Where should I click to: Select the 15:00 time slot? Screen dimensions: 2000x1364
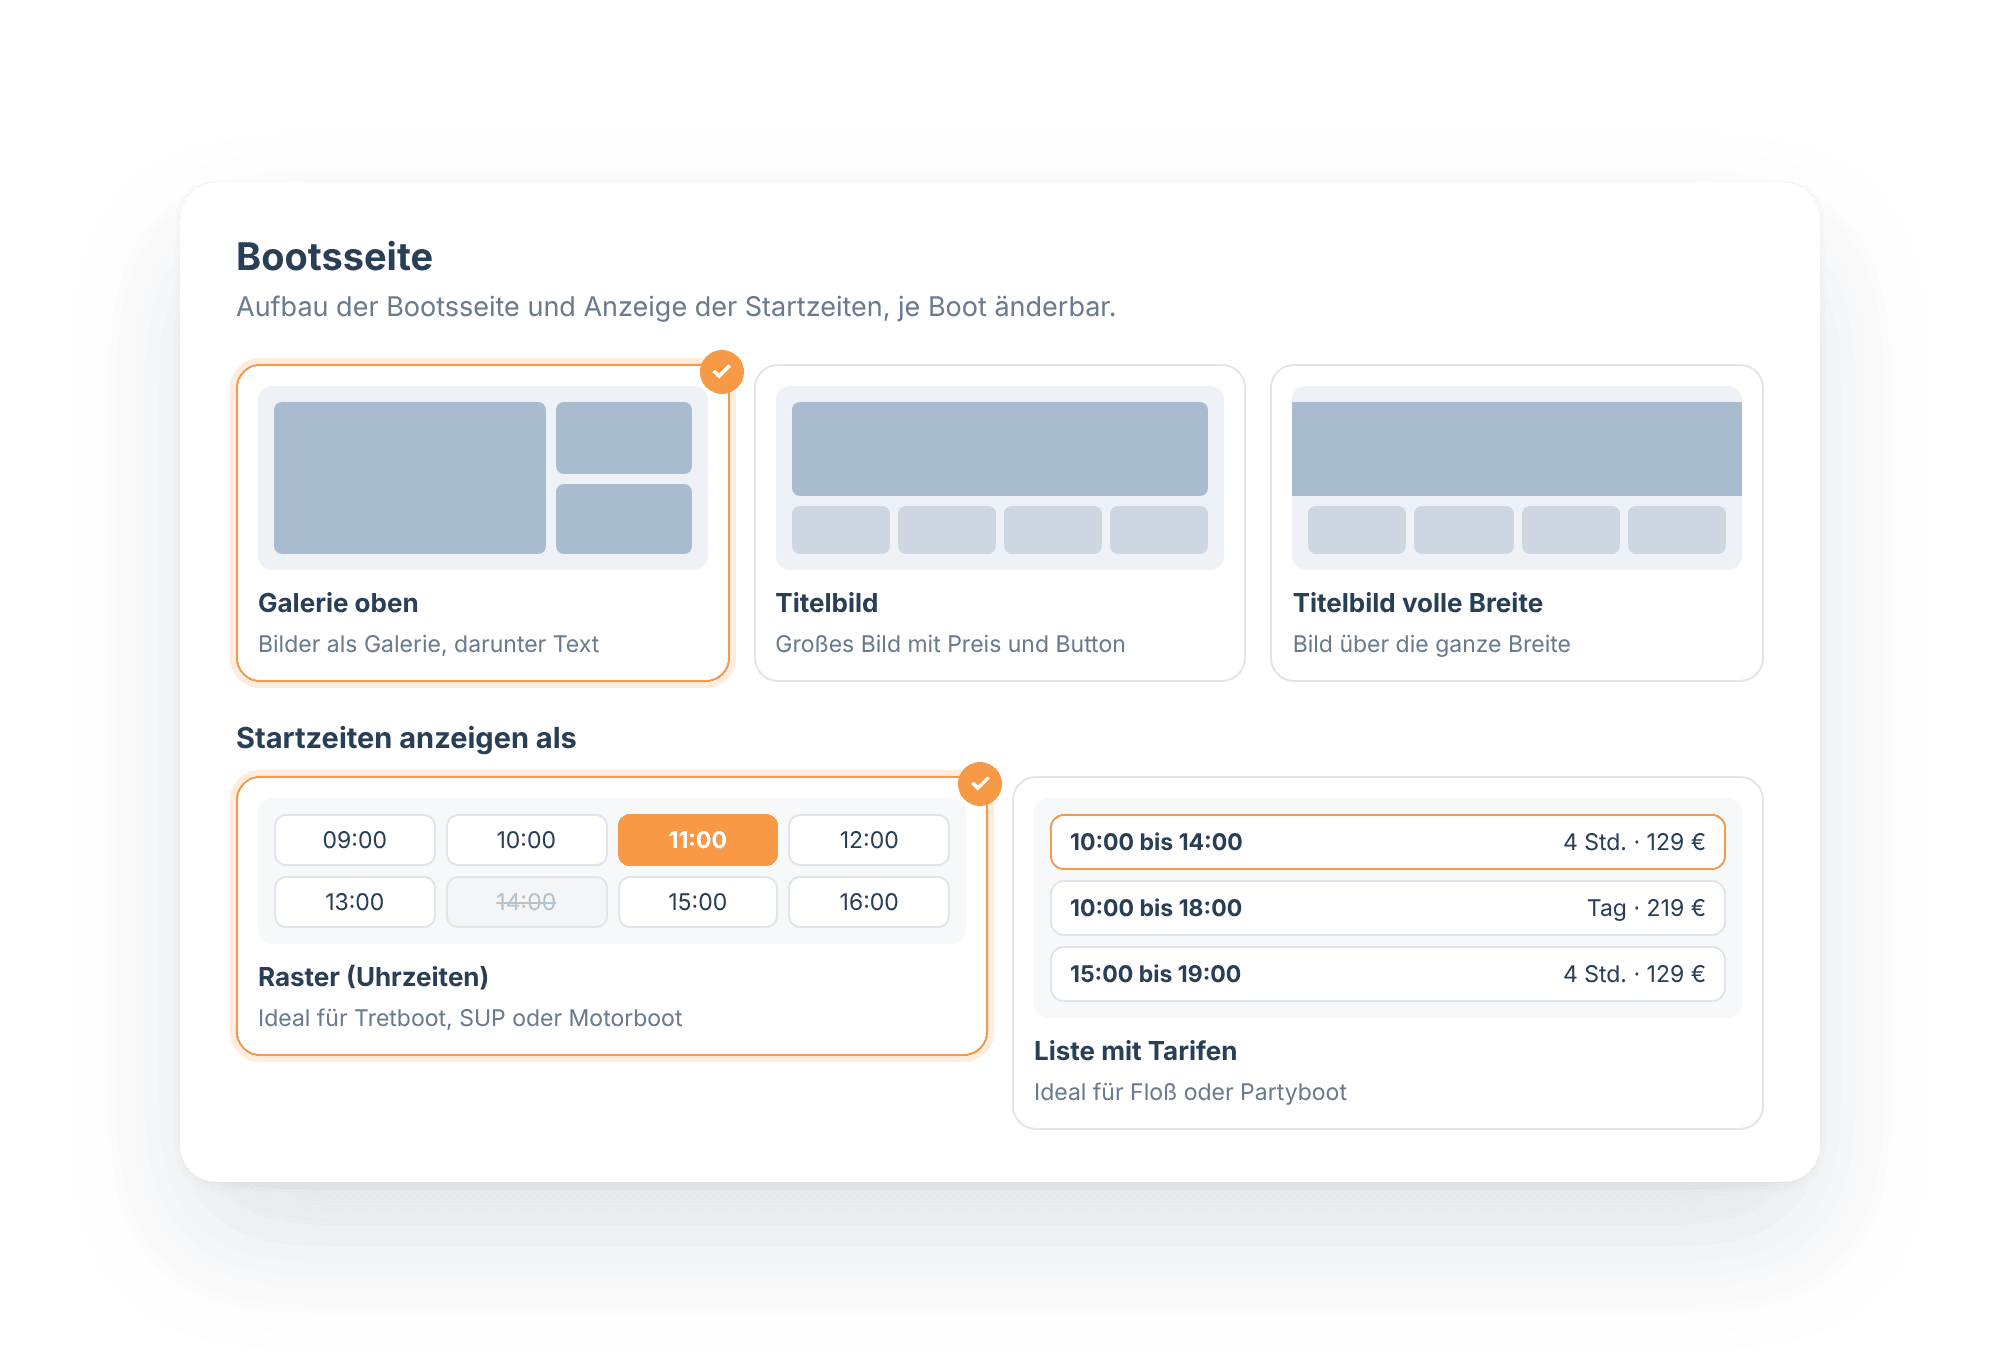pos(698,902)
